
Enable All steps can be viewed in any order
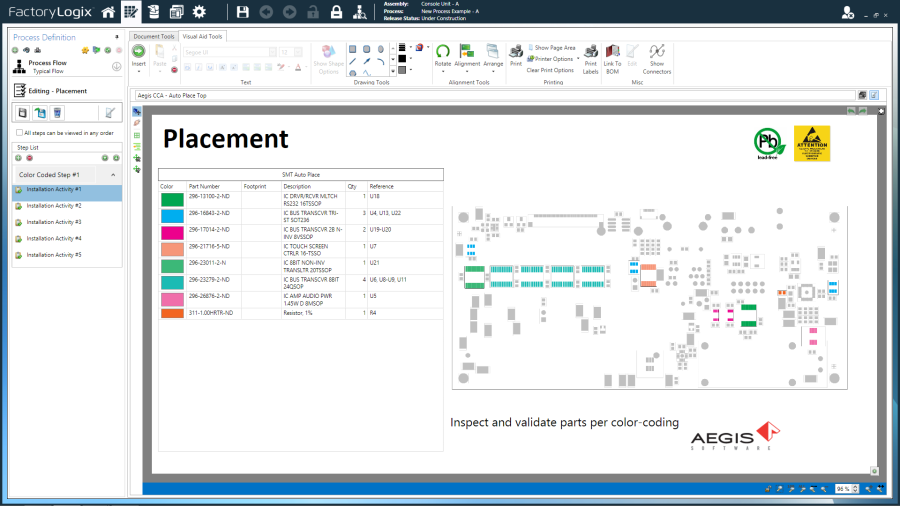point(19,133)
